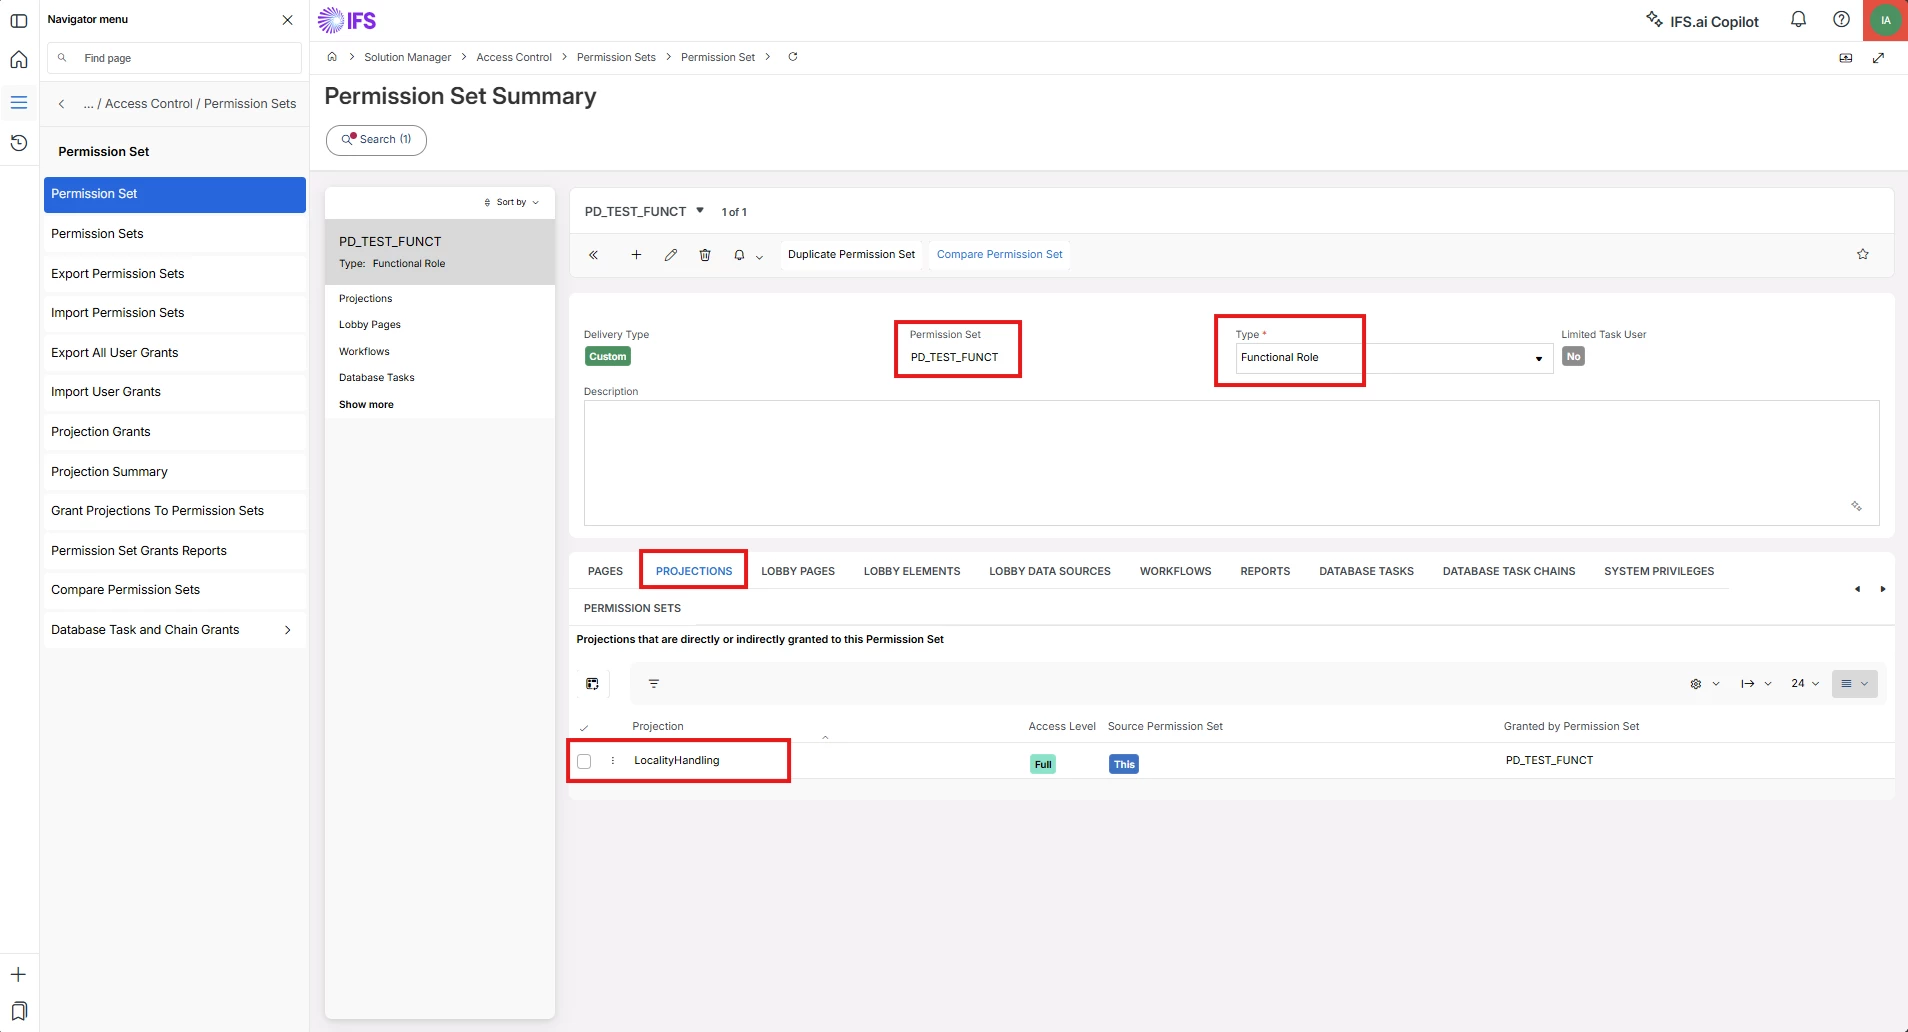This screenshot has width=1908, height=1032.
Task: Click the IFS logo
Action: [347, 20]
